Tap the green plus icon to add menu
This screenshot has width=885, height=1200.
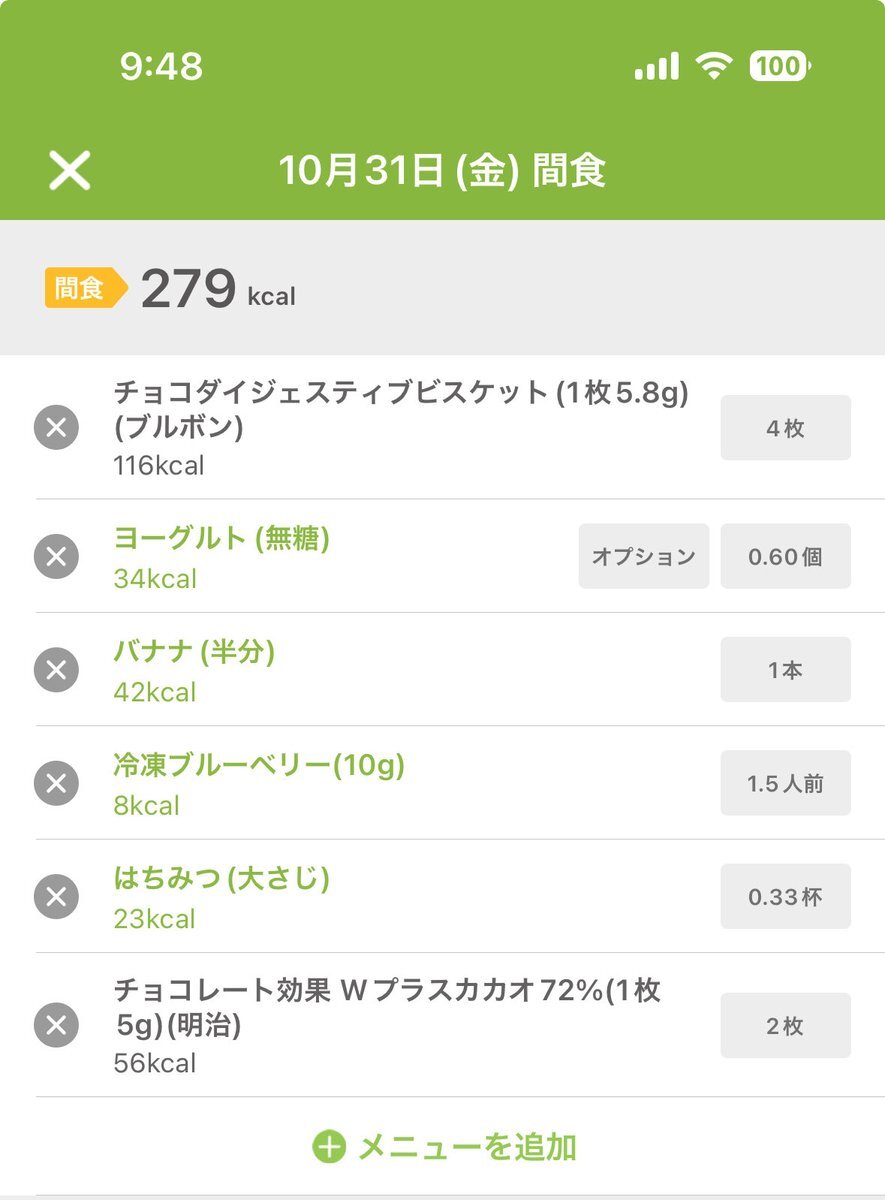[x=328, y=1146]
